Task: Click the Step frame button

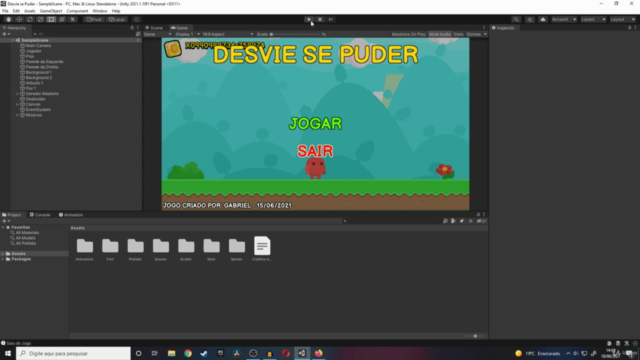Action: click(x=331, y=20)
